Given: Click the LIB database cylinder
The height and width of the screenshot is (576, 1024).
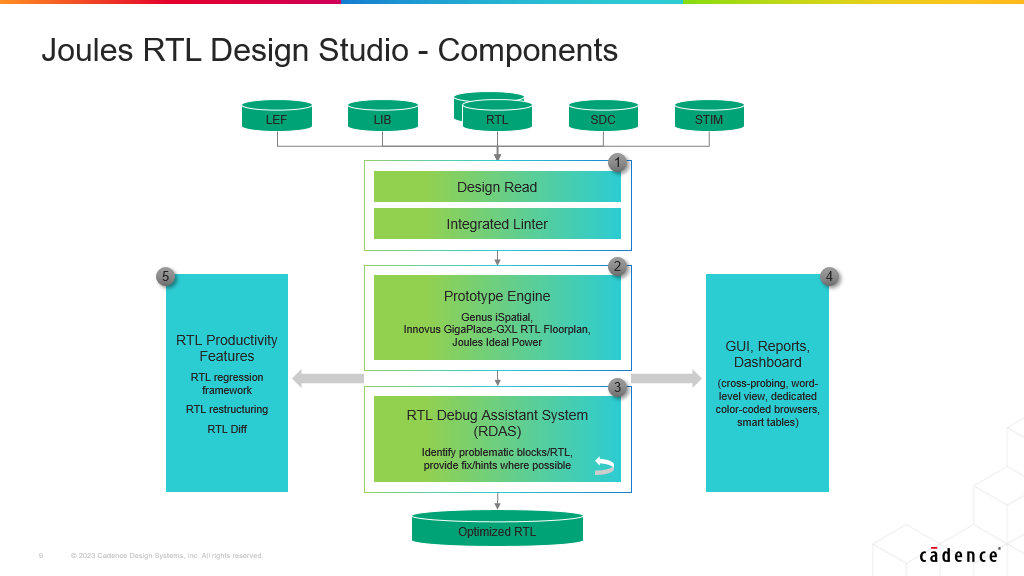Looking at the screenshot, I should (382, 116).
